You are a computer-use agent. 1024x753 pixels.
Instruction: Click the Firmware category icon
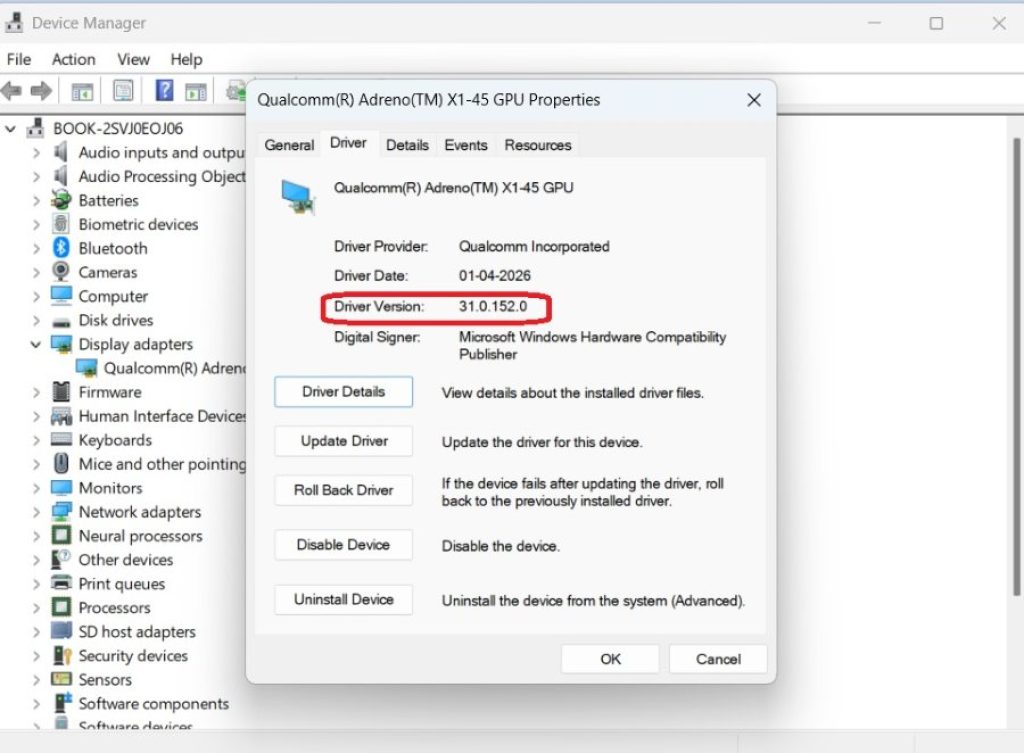pyautogui.click(x=61, y=392)
